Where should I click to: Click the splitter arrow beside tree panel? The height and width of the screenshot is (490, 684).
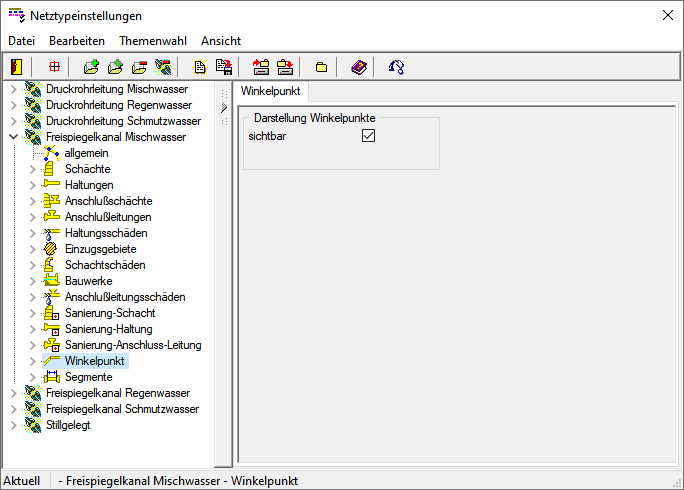click(x=224, y=107)
